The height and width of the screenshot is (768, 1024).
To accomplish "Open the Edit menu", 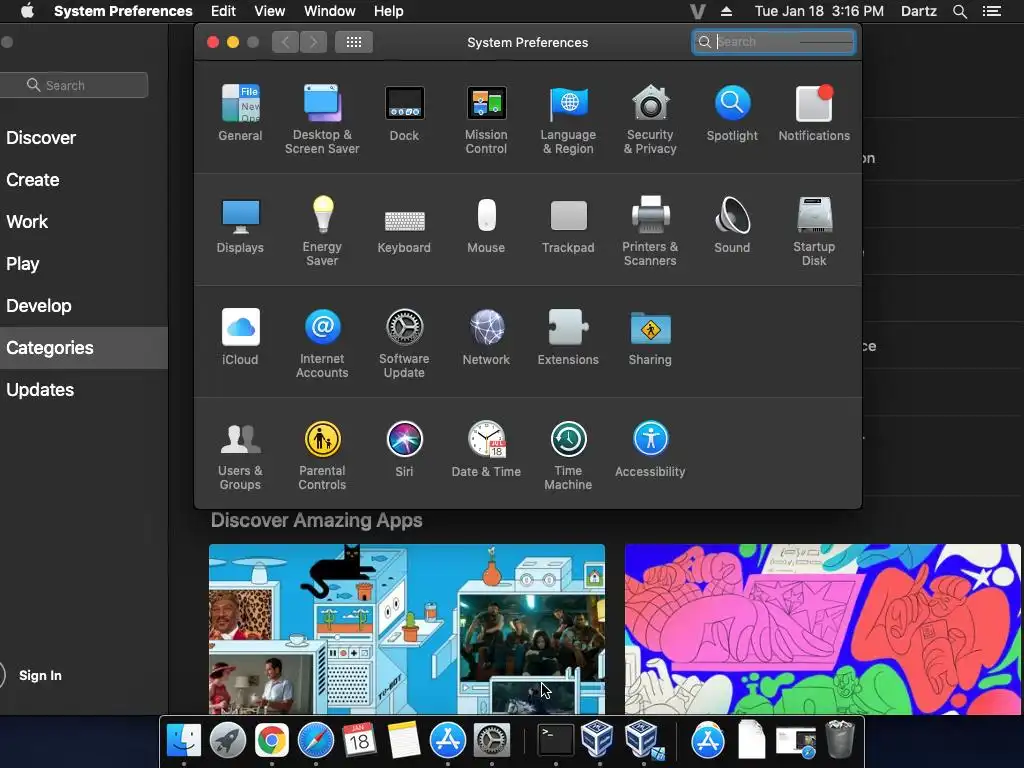I will [223, 11].
